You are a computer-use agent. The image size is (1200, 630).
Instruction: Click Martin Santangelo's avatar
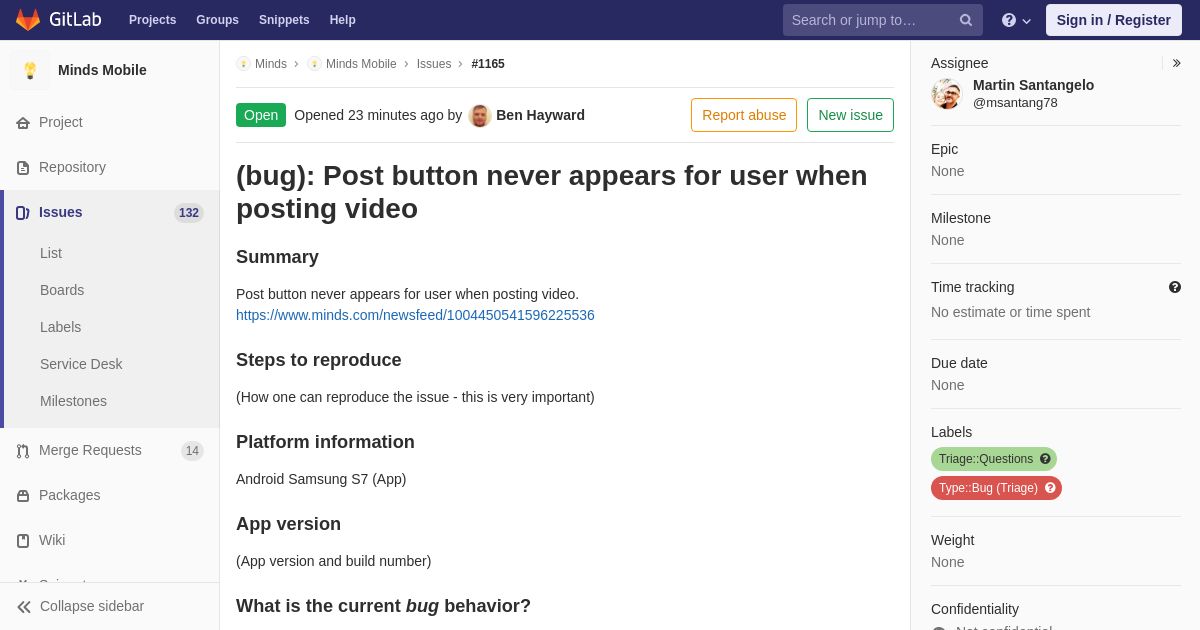946,94
